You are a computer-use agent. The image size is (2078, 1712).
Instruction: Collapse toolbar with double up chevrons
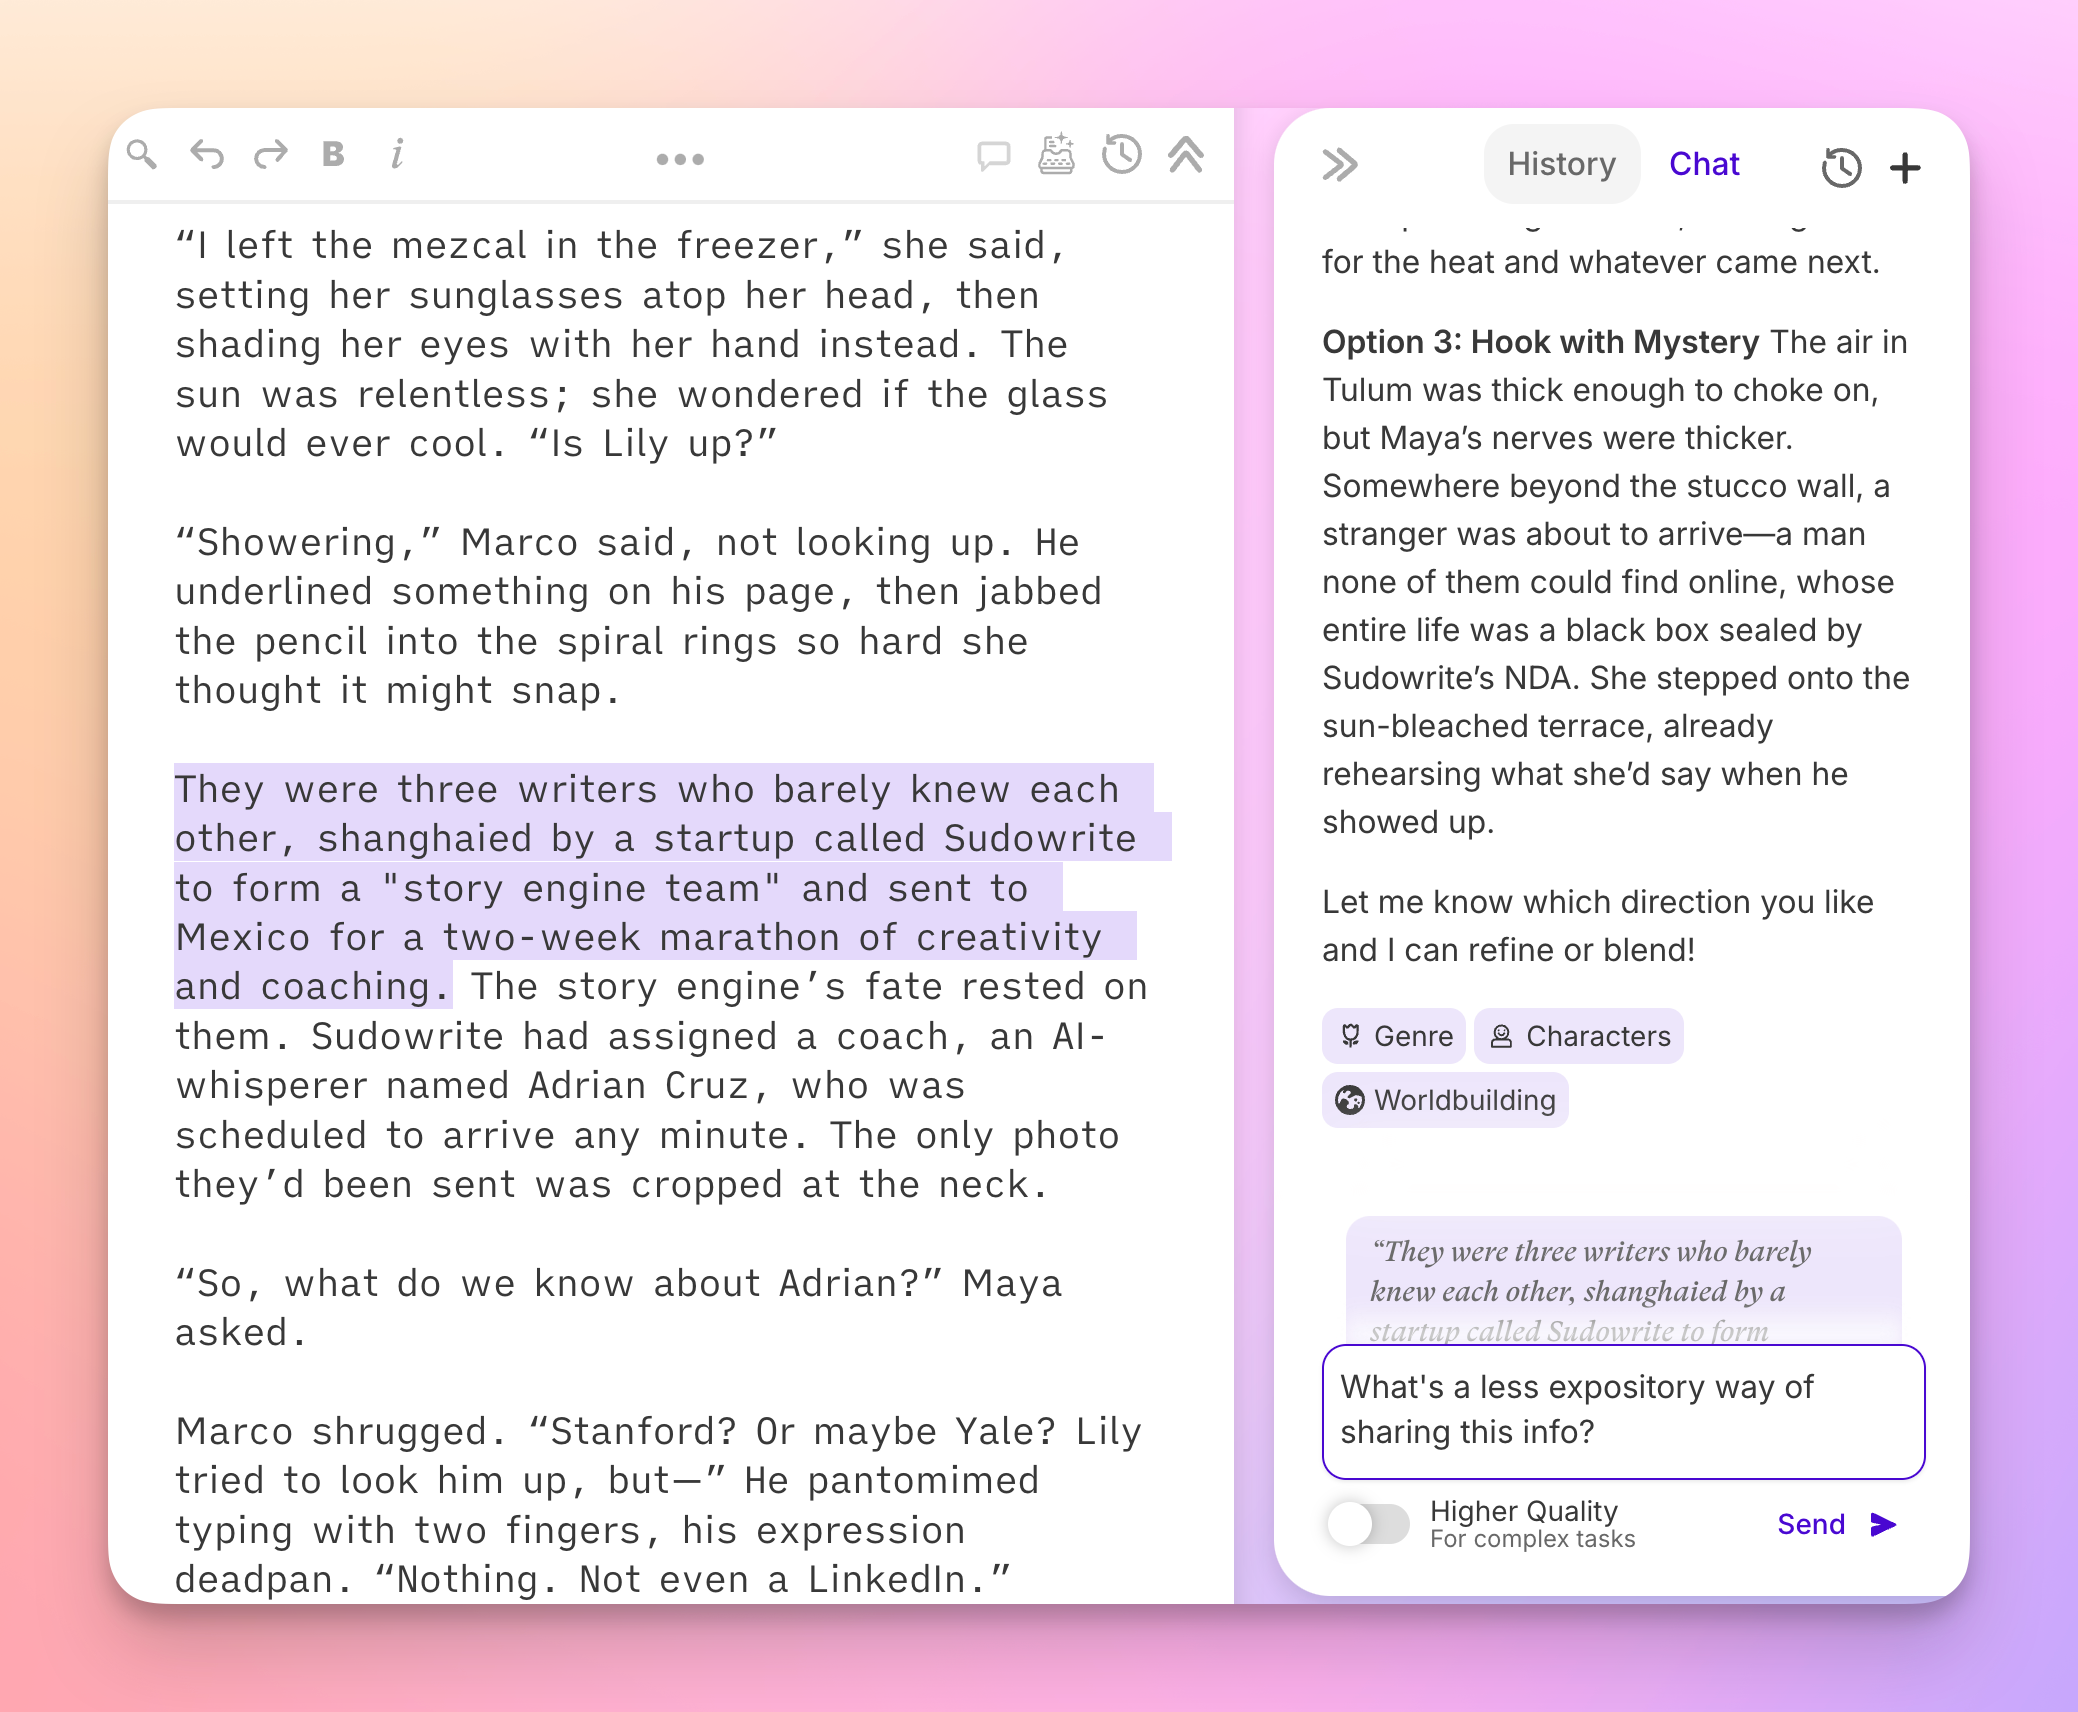1186,155
